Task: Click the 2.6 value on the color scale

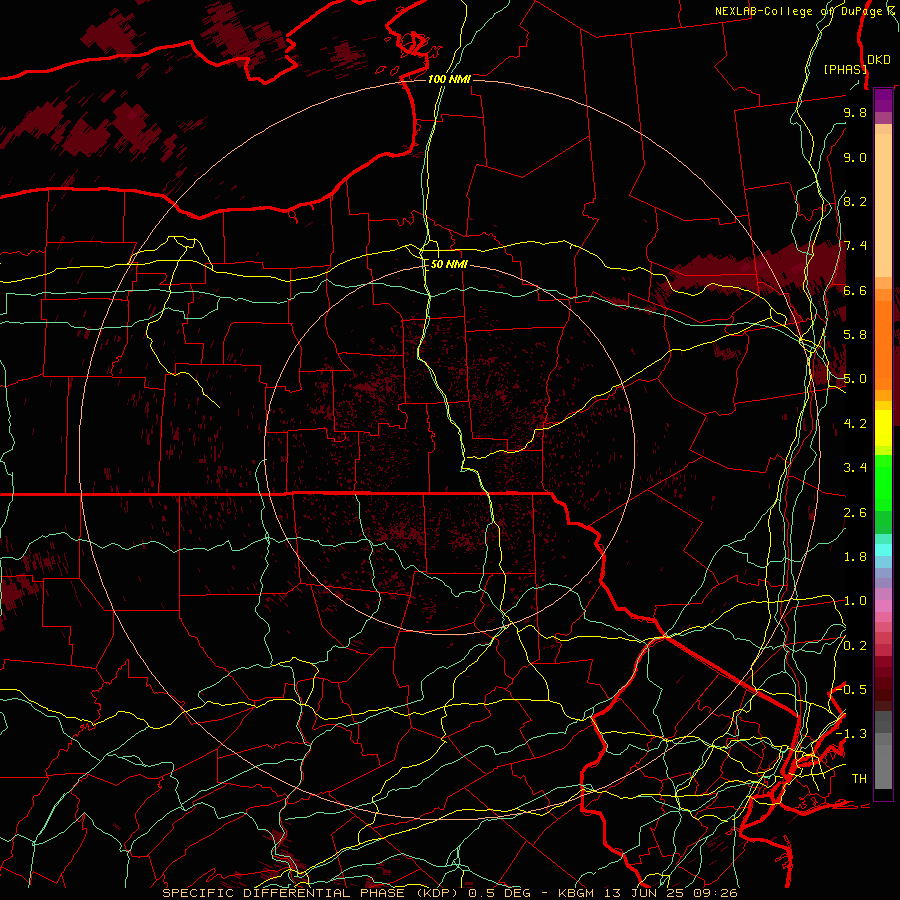Action: point(855,513)
